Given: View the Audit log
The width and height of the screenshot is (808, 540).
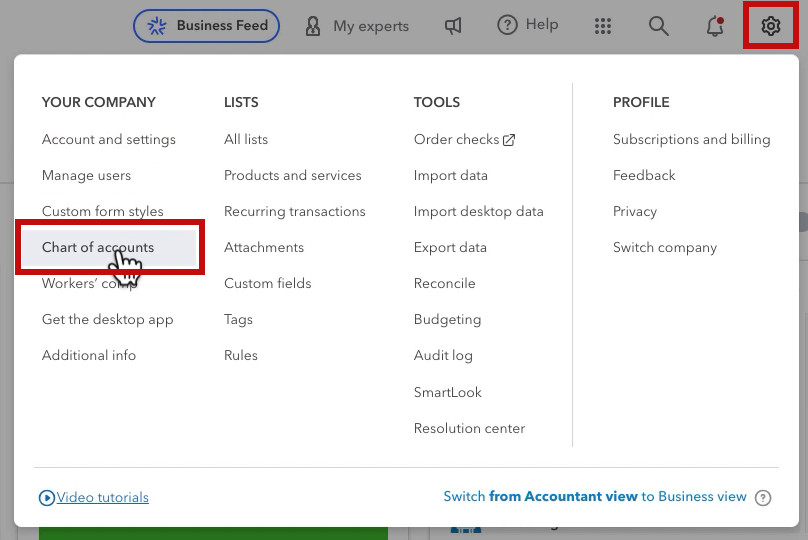Looking at the screenshot, I should click(443, 356).
